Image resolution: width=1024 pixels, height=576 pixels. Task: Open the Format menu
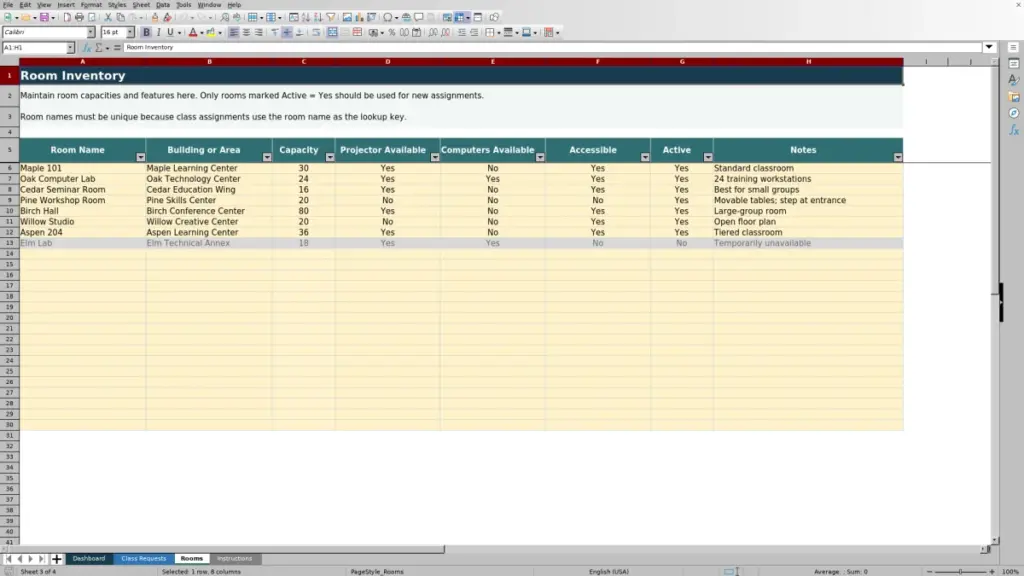pyautogui.click(x=91, y=5)
